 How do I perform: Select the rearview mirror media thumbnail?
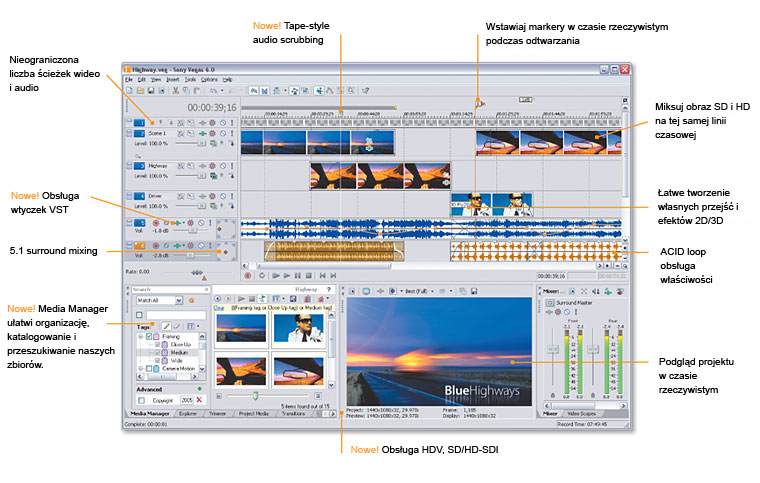coord(299,372)
